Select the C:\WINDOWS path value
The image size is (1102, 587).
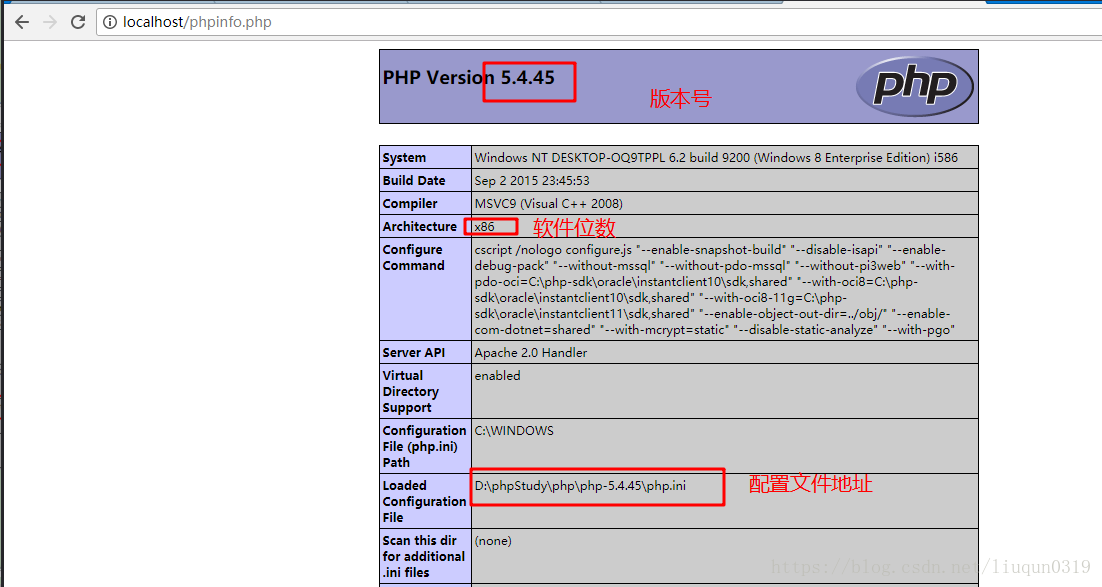tap(514, 431)
